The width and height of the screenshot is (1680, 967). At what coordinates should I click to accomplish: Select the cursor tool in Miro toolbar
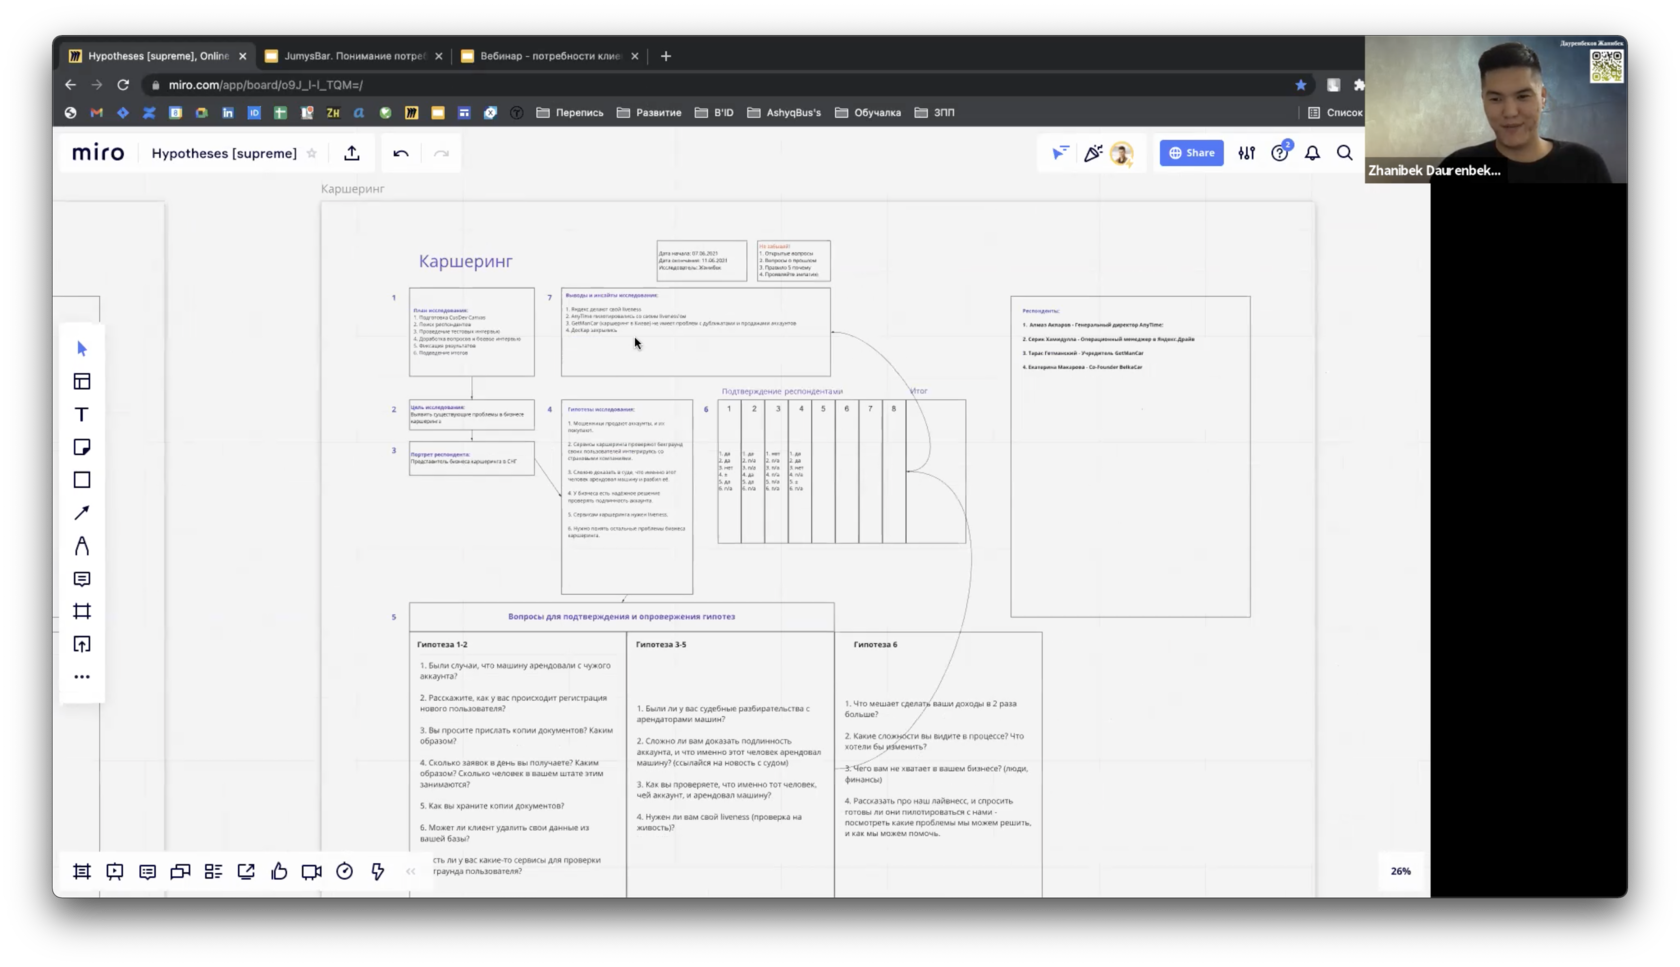click(82, 348)
